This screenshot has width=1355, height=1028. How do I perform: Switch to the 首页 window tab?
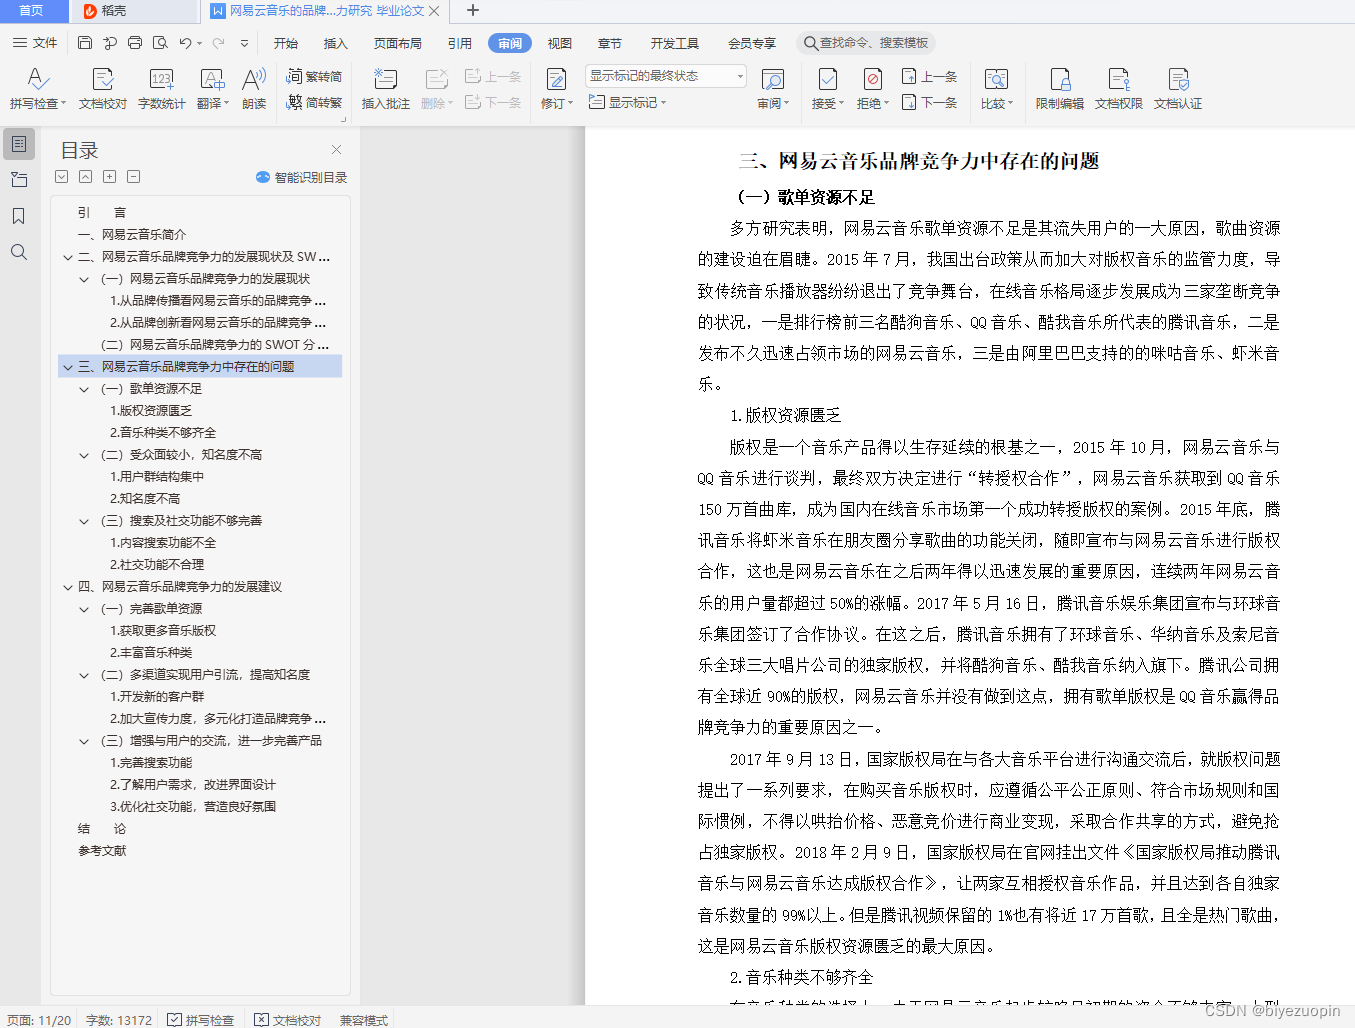[x=31, y=11]
